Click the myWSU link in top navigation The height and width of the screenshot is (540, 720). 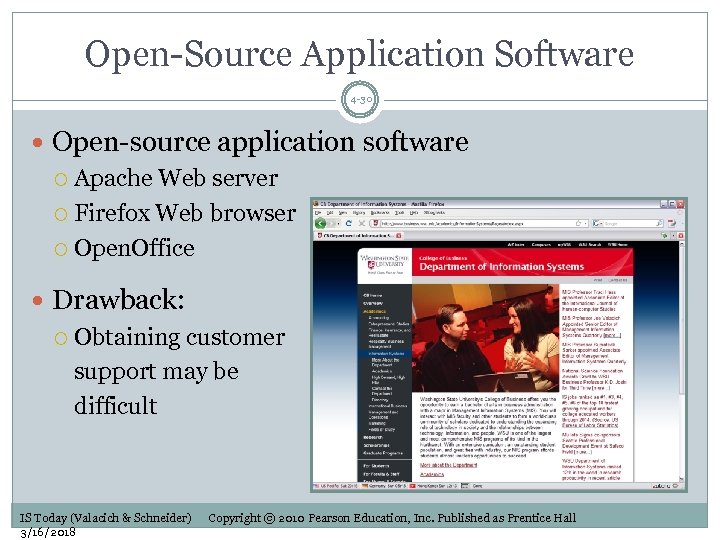tap(564, 245)
